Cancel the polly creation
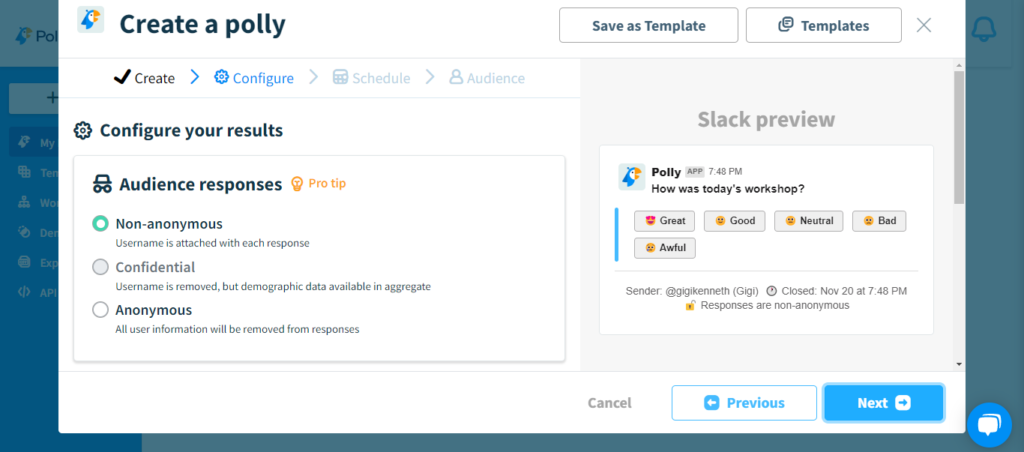The image size is (1024, 452). [x=609, y=403]
